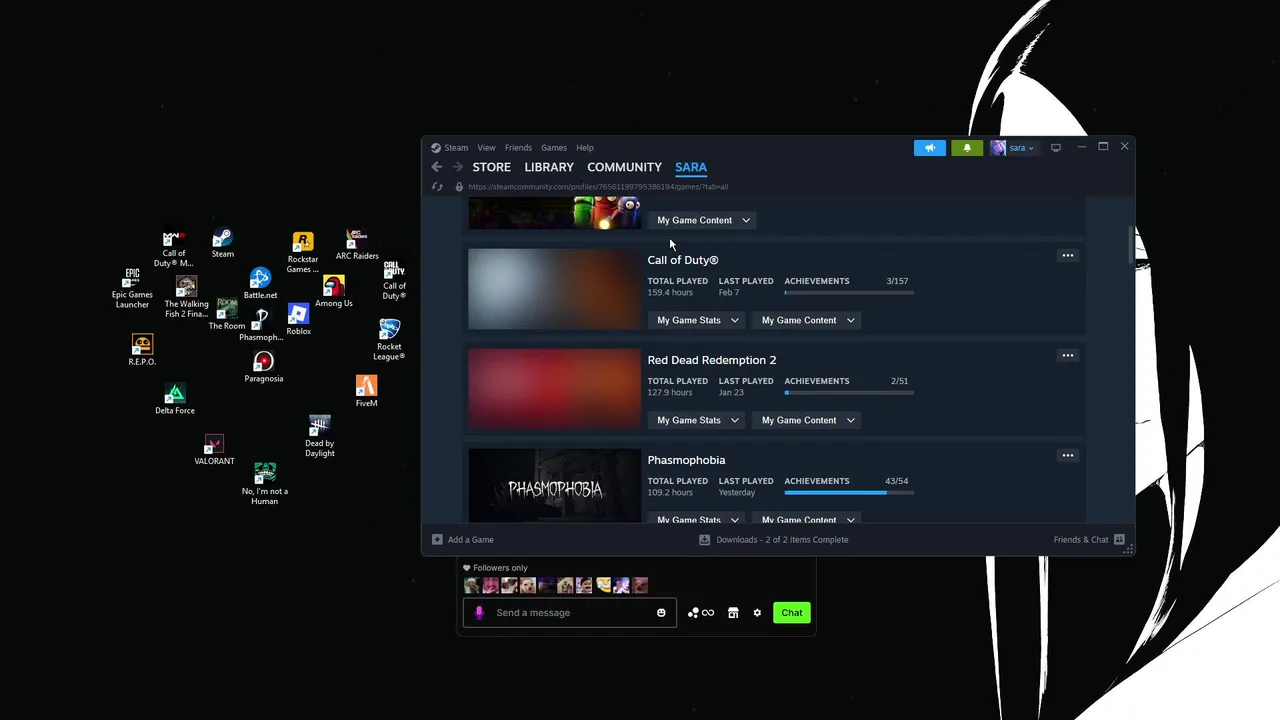Image resolution: width=1280 pixels, height=720 pixels.
Task: Open Red Dead Redemption 2 title link
Action: tap(712, 360)
